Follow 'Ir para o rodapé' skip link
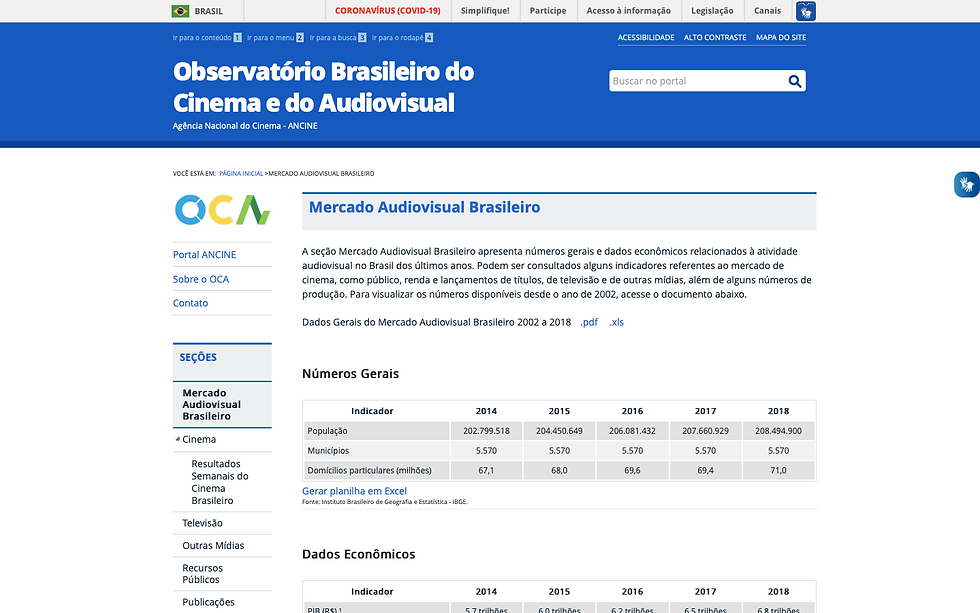980x613 pixels. 402,37
